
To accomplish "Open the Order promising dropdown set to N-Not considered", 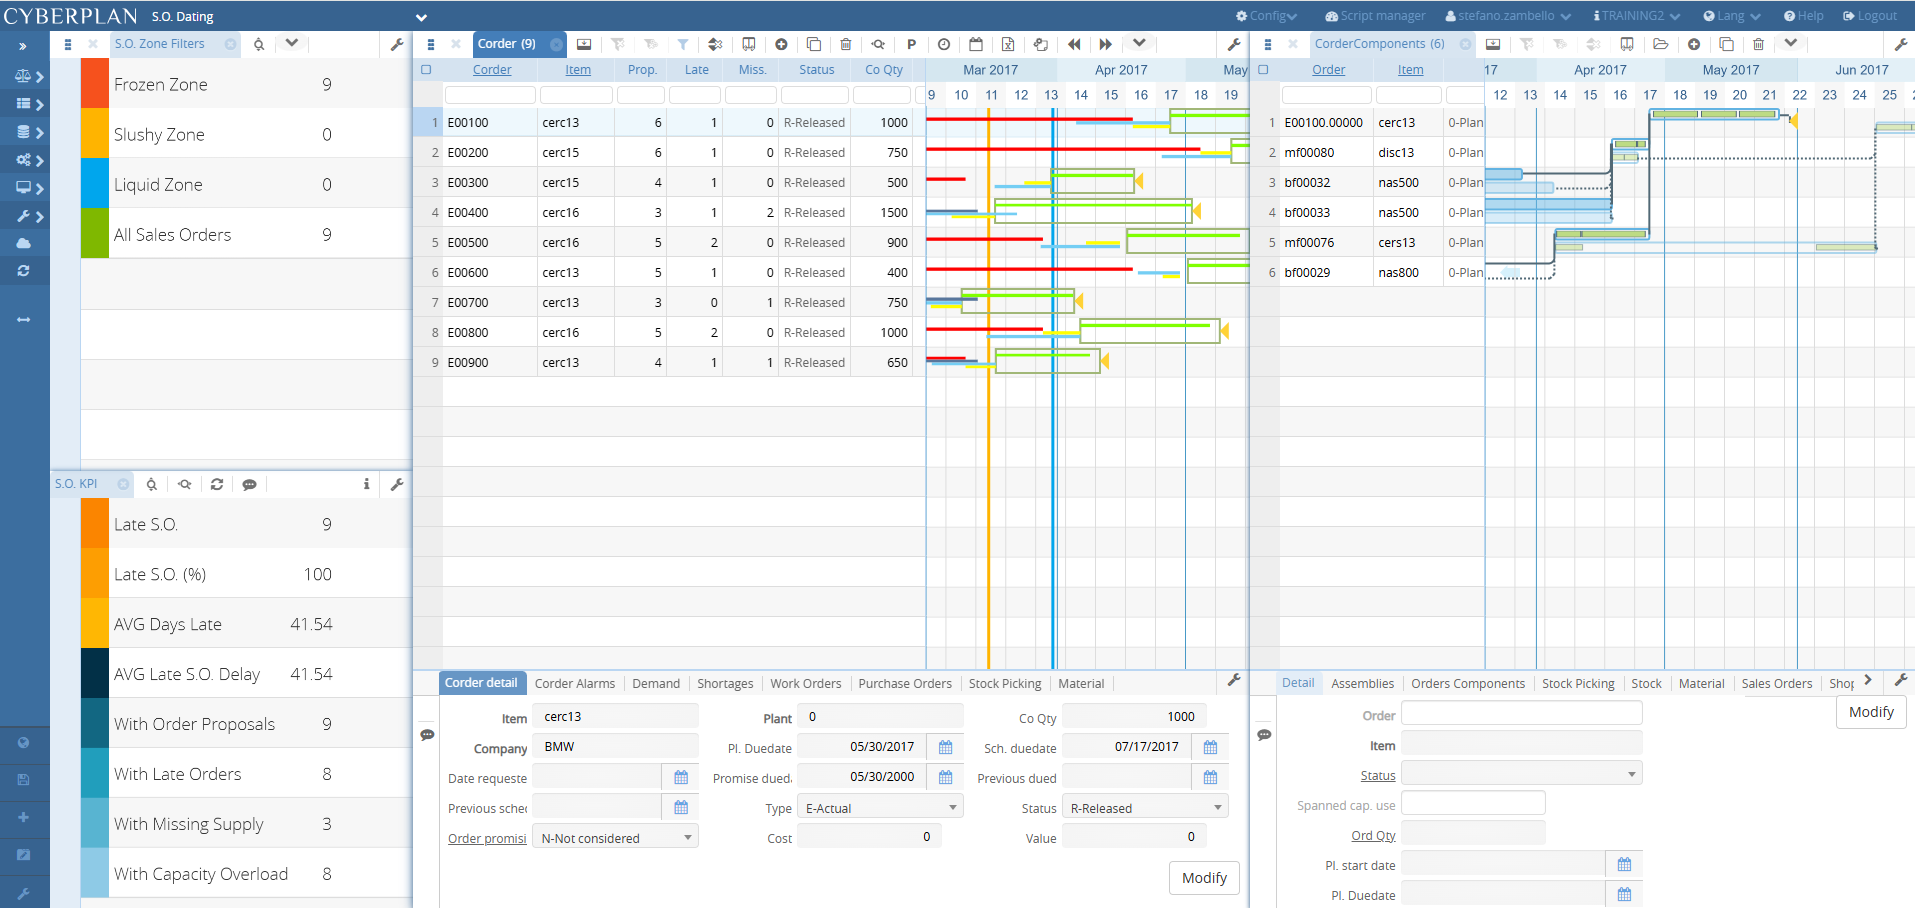I will click(614, 837).
